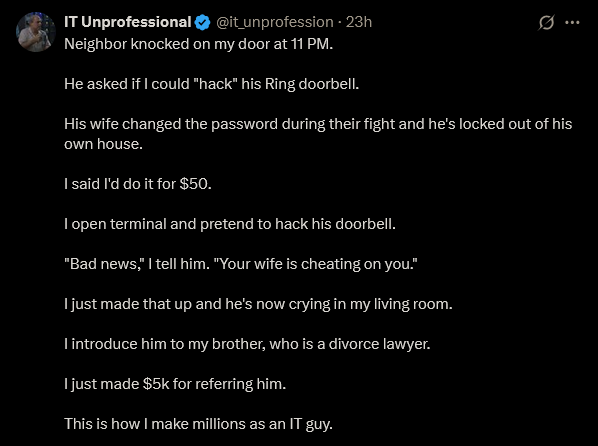Image resolution: width=598 pixels, height=446 pixels.
Task: Click the line mentioning the divorce lawyer brother
Action: coord(247,344)
